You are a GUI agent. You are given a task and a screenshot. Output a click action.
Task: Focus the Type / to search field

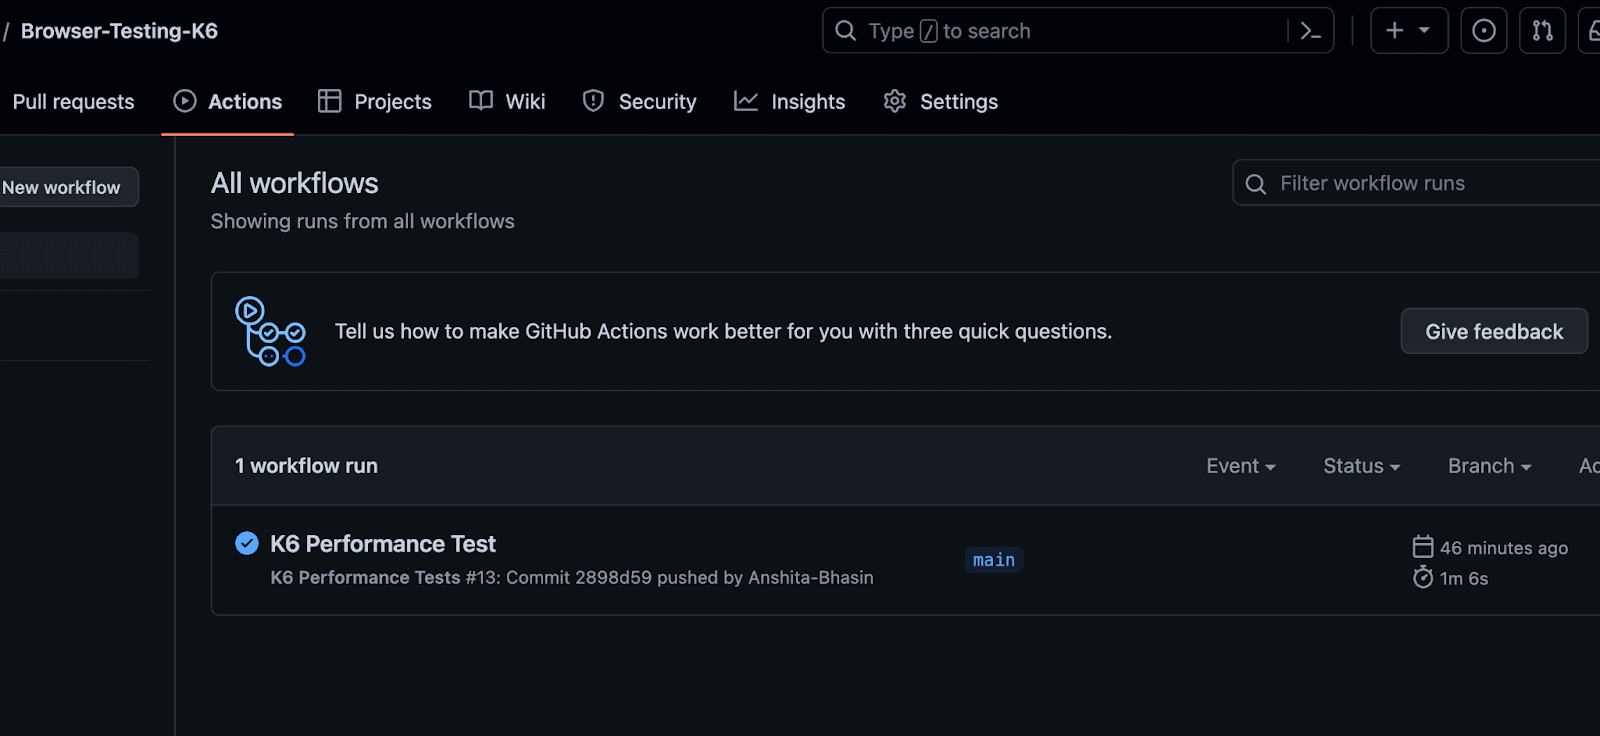click(1078, 31)
